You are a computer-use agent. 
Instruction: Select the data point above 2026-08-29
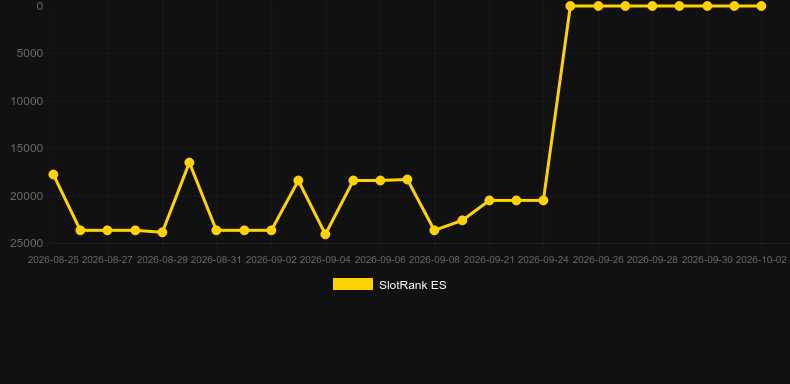162,232
